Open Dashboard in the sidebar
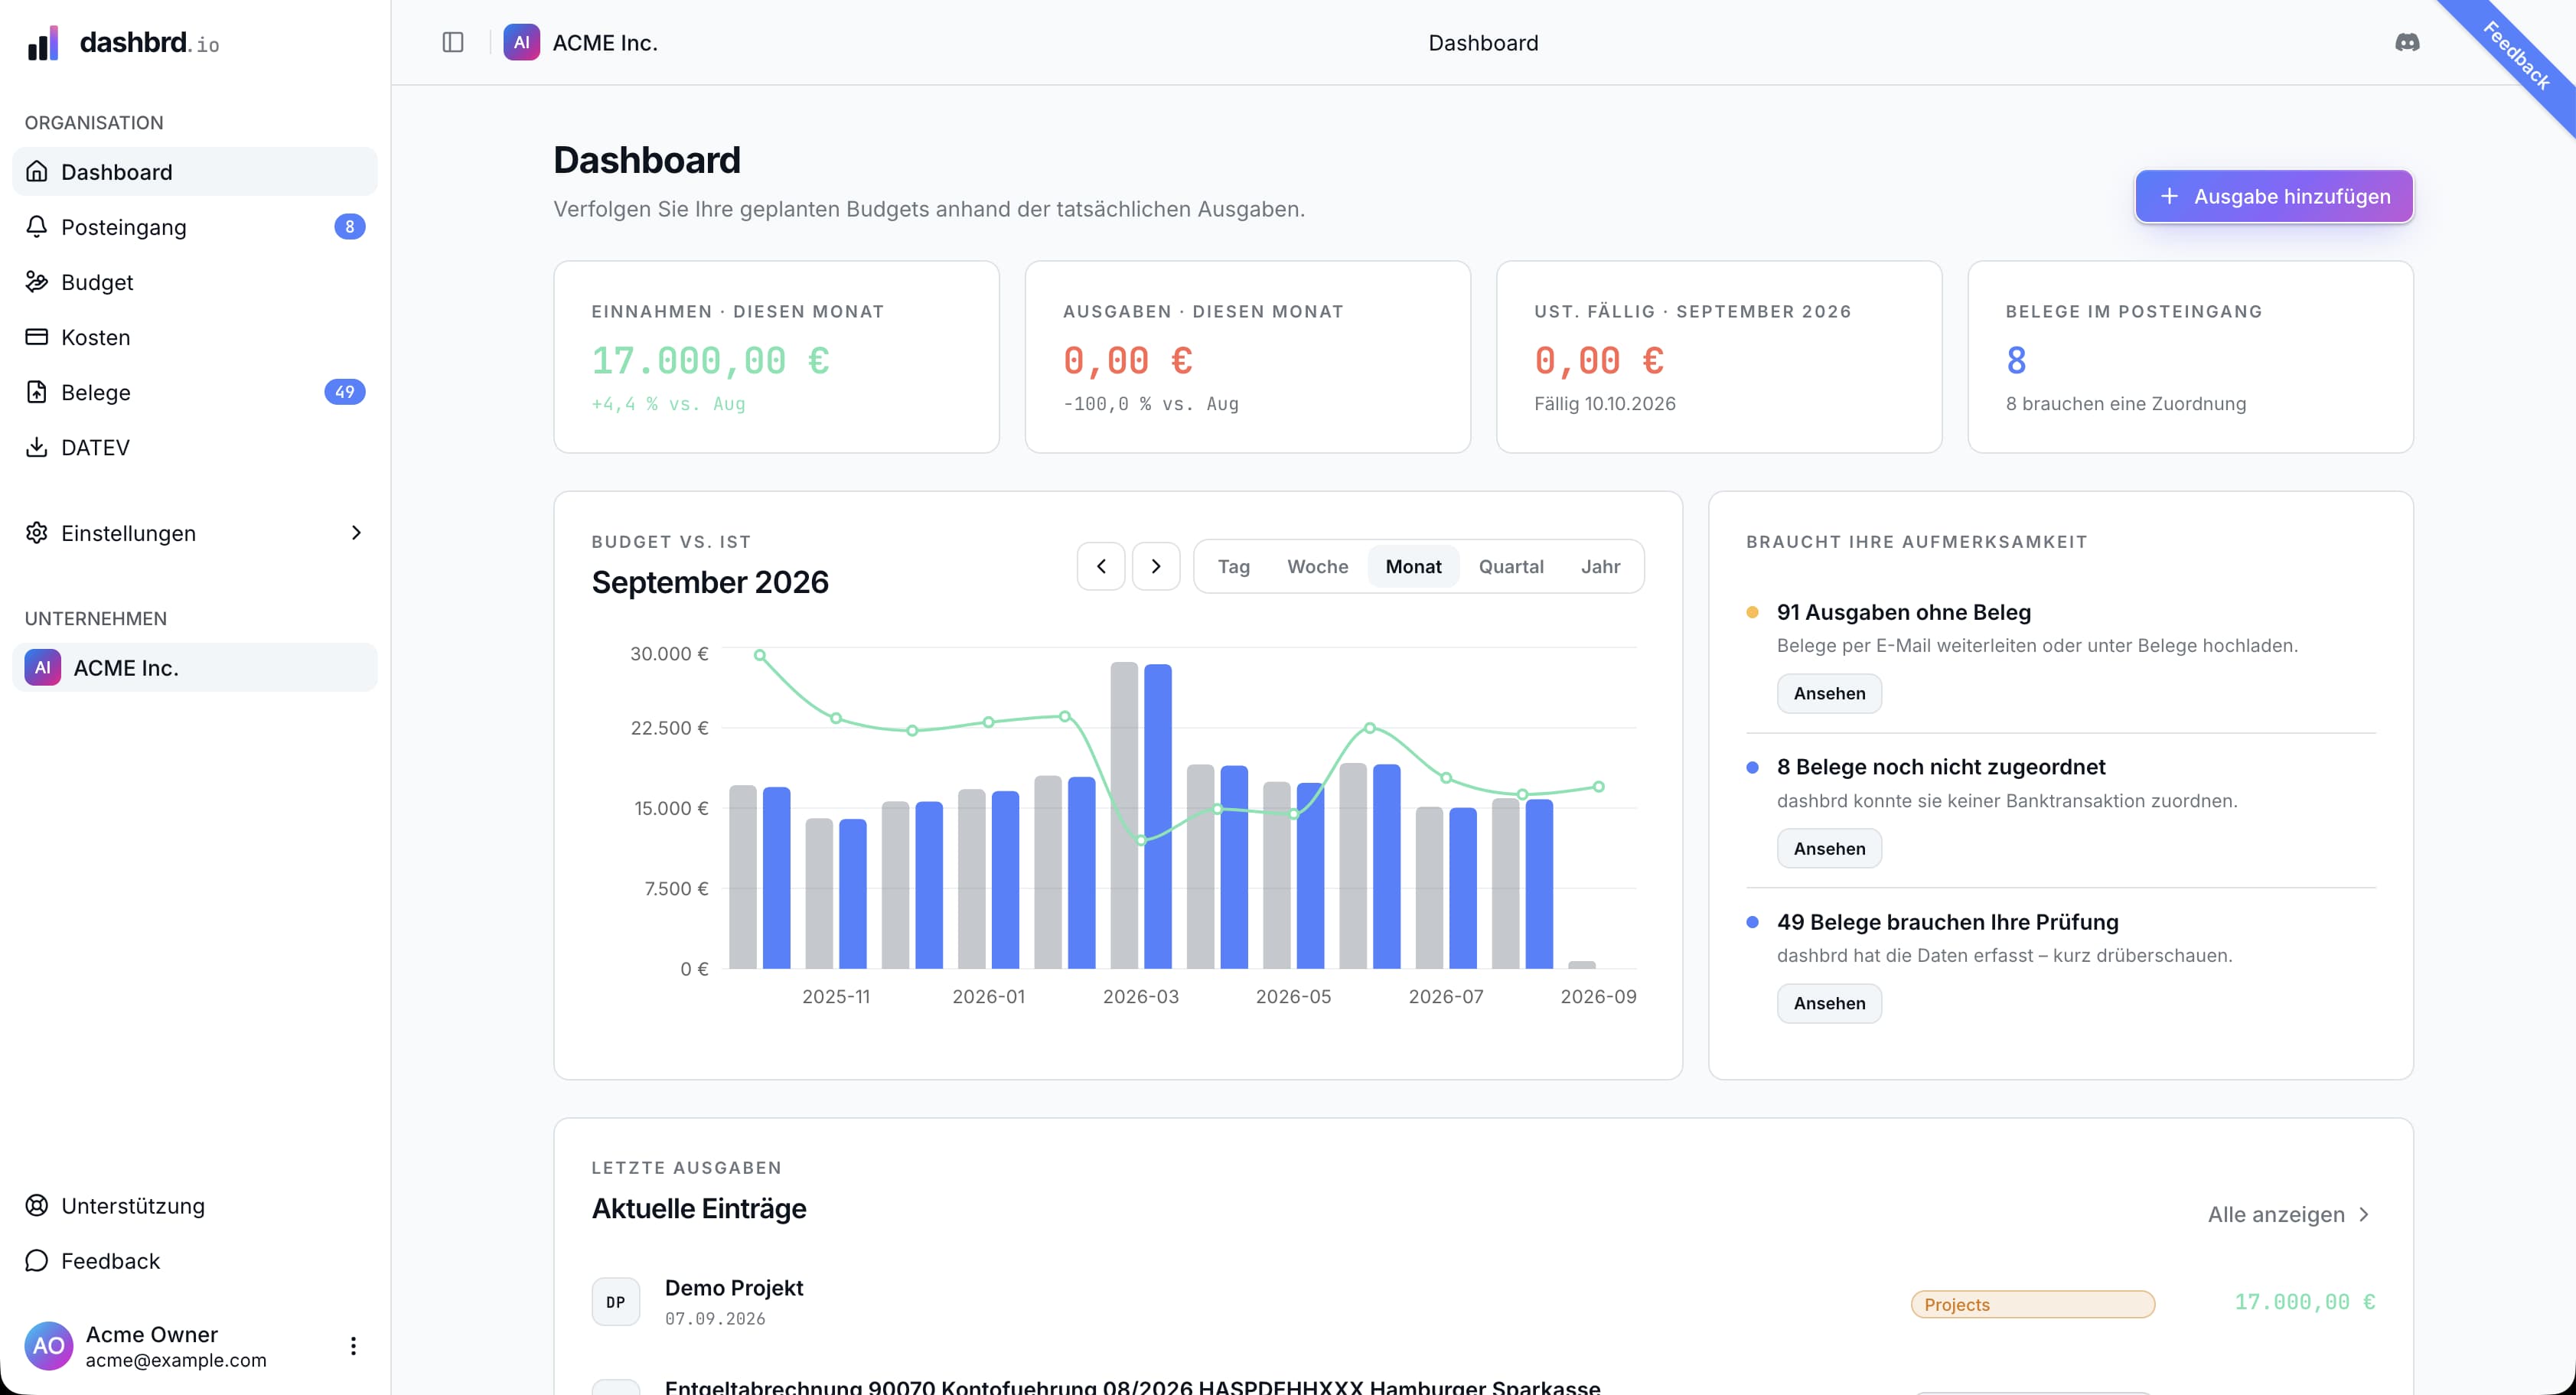The width and height of the screenshot is (2576, 1395). tap(195, 172)
